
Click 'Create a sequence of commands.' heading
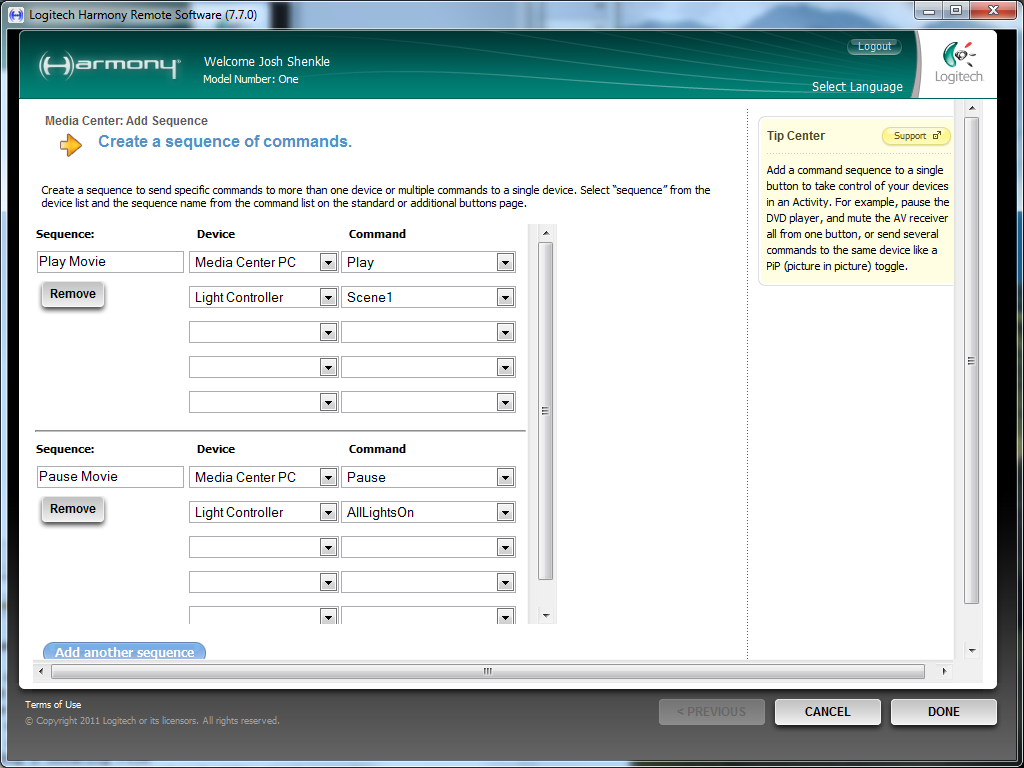click(x=225, y=142)
